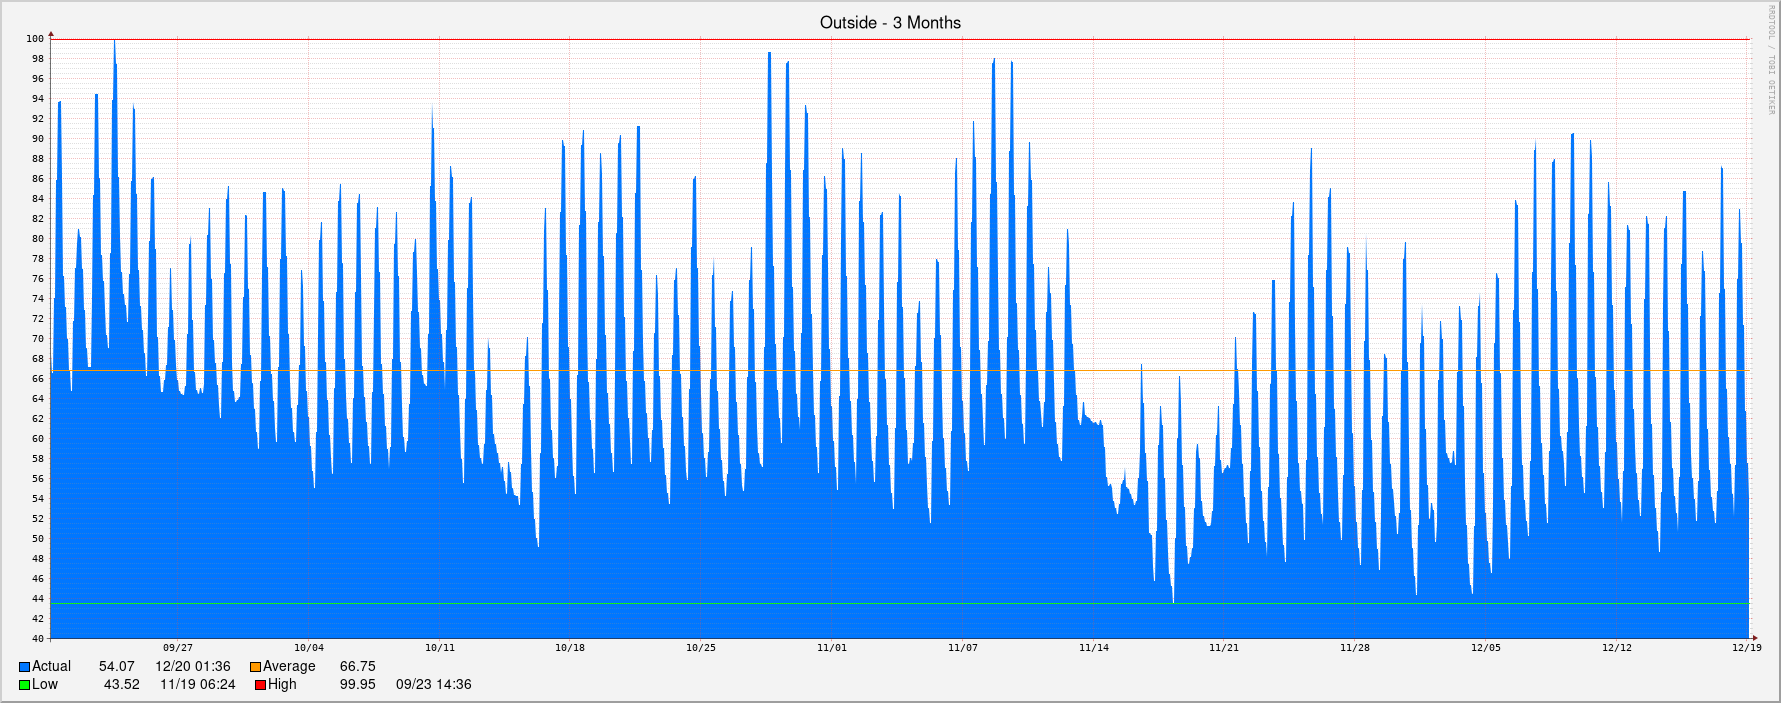This screenshot has width=1781, height=703.
Task: Click the Actual timestamp '12/20 01:36'
Action: (193, 667)
